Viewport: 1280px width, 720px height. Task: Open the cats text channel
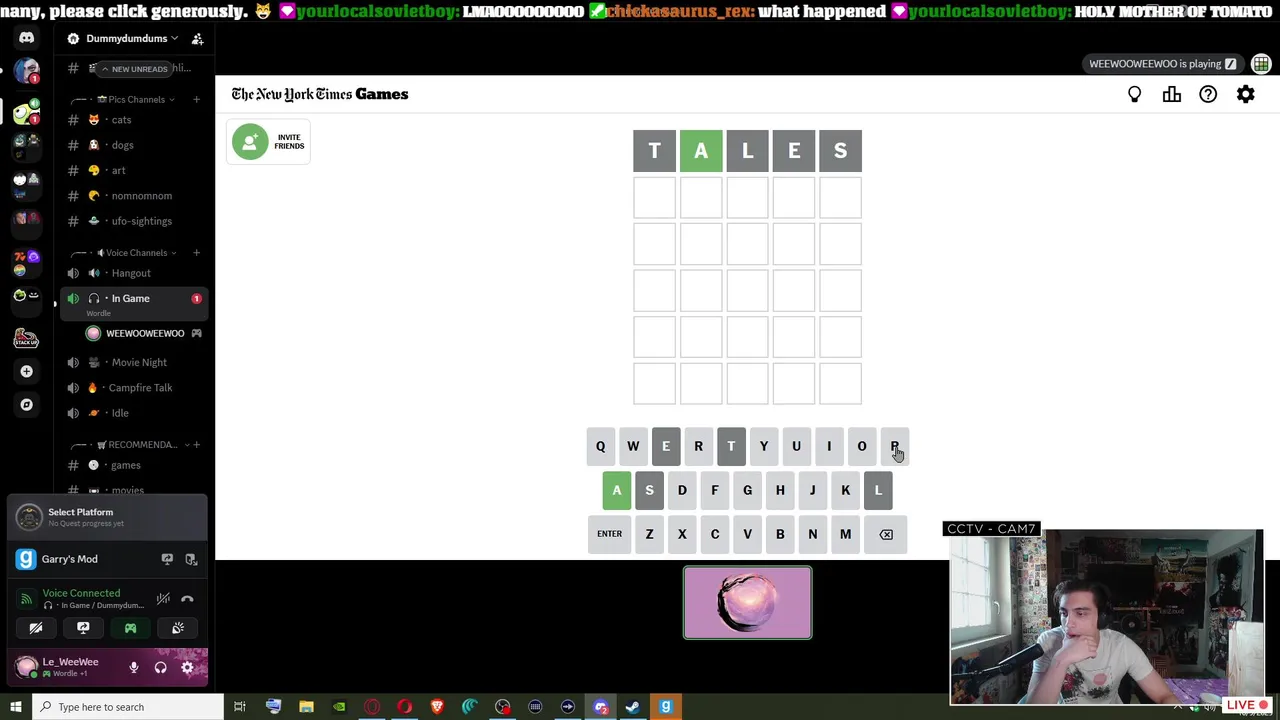coord(134,120)
